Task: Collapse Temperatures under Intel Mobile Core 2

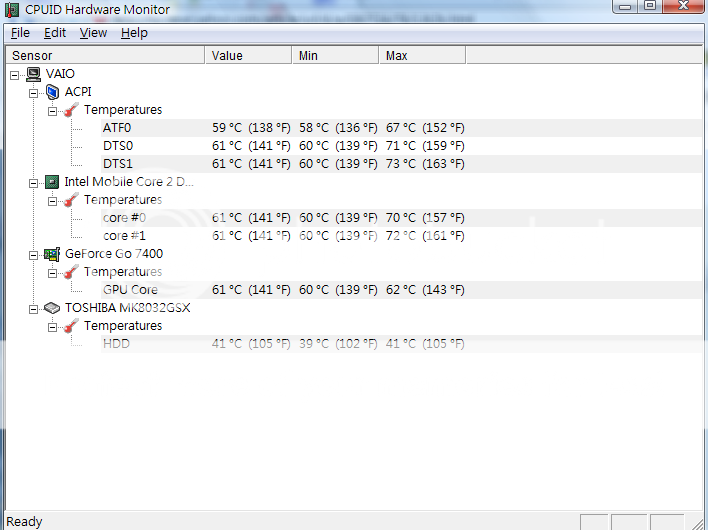Action: coord(52,201)
